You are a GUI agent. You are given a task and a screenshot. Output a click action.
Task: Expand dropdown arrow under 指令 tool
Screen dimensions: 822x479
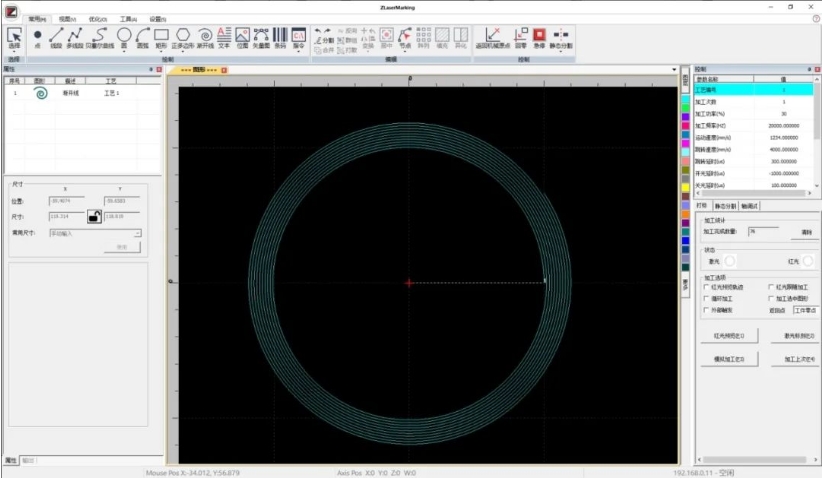[299, 51]
